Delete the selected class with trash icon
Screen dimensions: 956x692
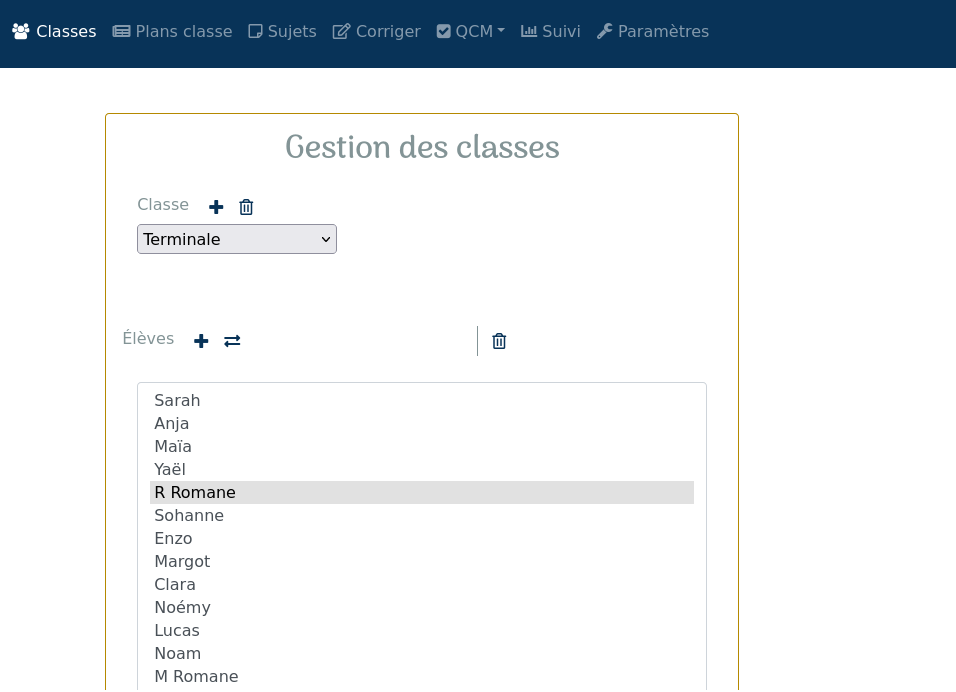click(x=246, y=207)
